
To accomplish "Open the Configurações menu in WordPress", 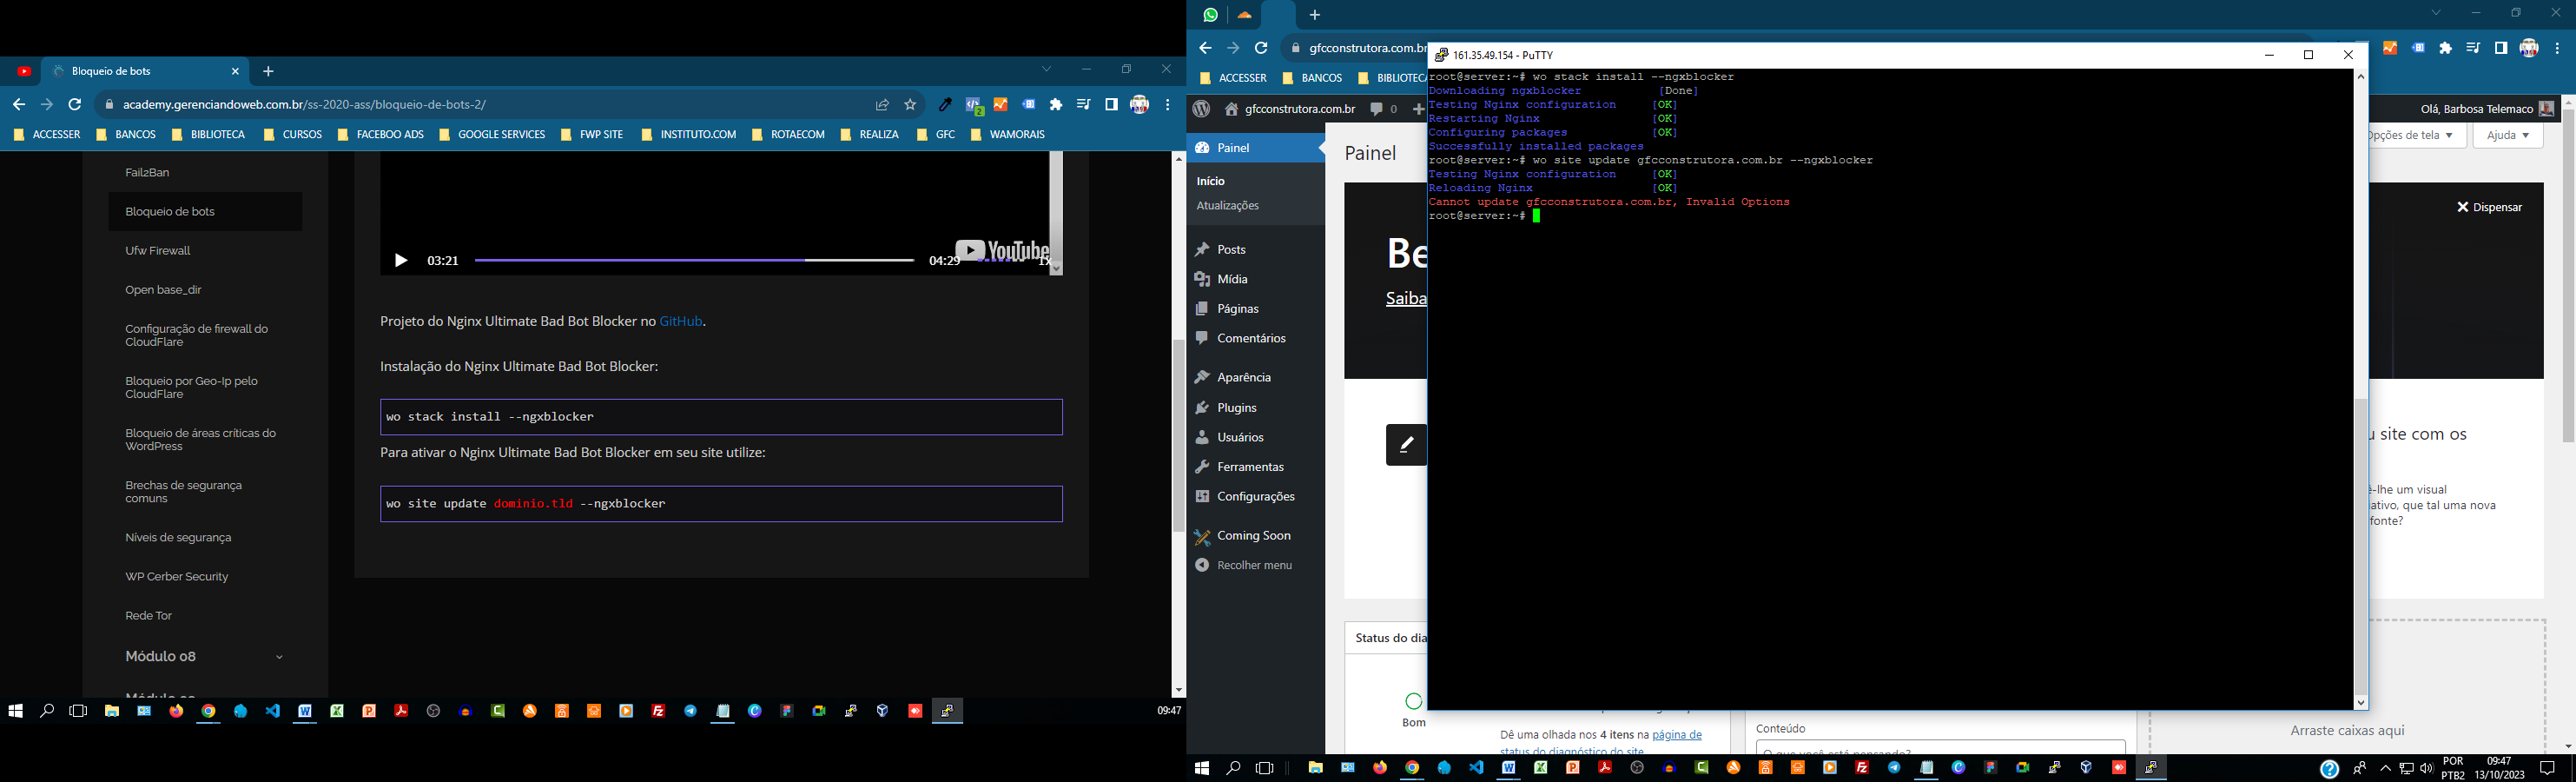I will click(1255, 496).
